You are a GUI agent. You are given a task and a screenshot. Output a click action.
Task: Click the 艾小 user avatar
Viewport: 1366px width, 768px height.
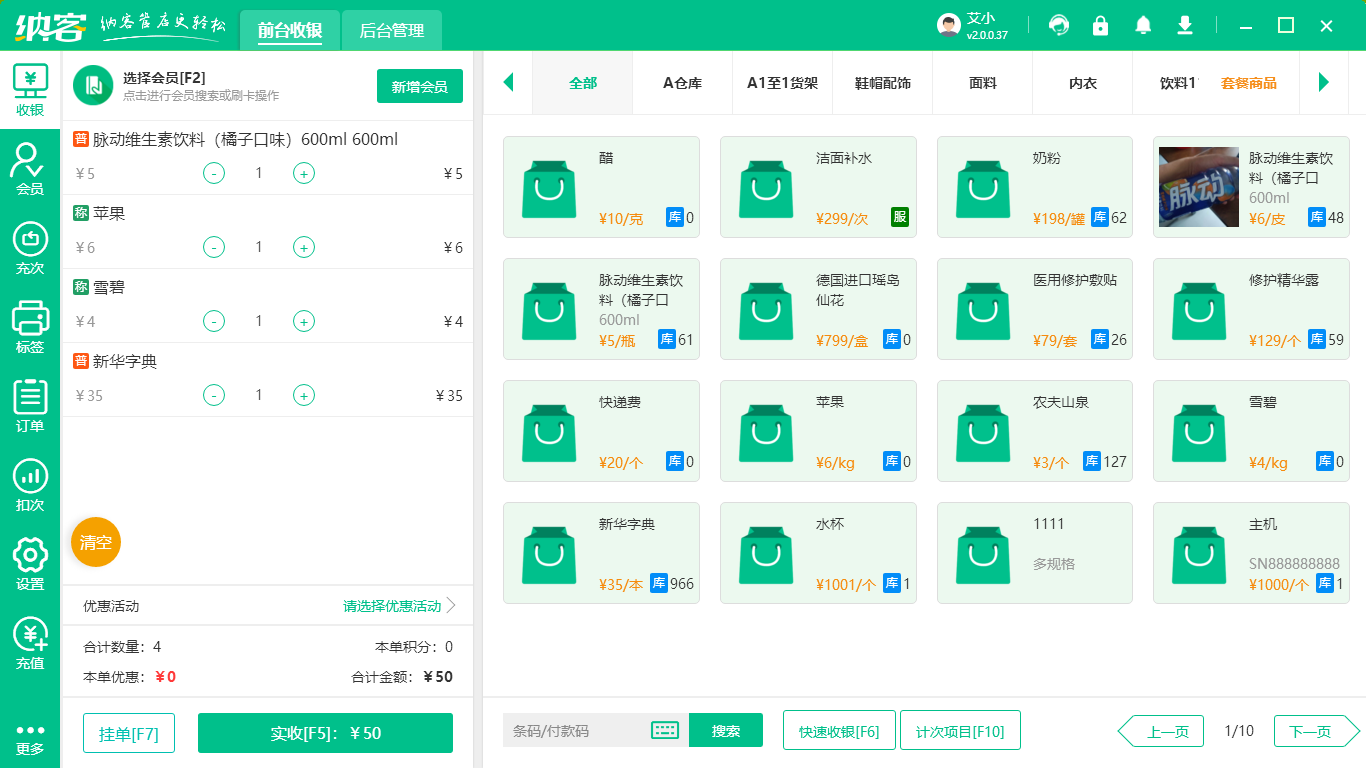tap(949, 25)
